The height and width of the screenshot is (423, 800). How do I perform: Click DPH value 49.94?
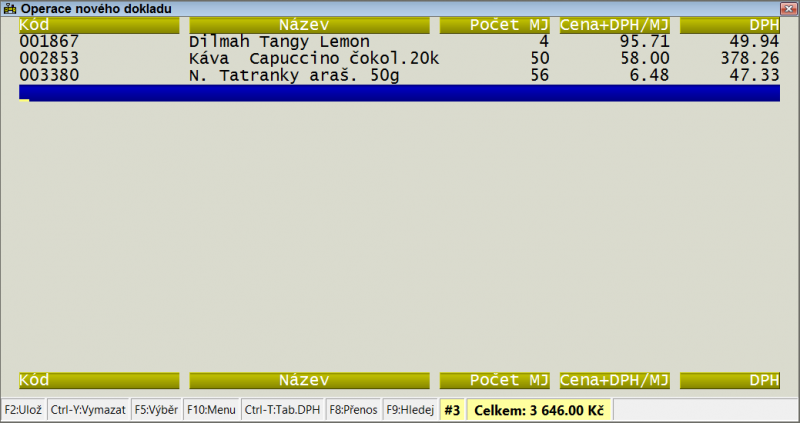click(754, 42)
